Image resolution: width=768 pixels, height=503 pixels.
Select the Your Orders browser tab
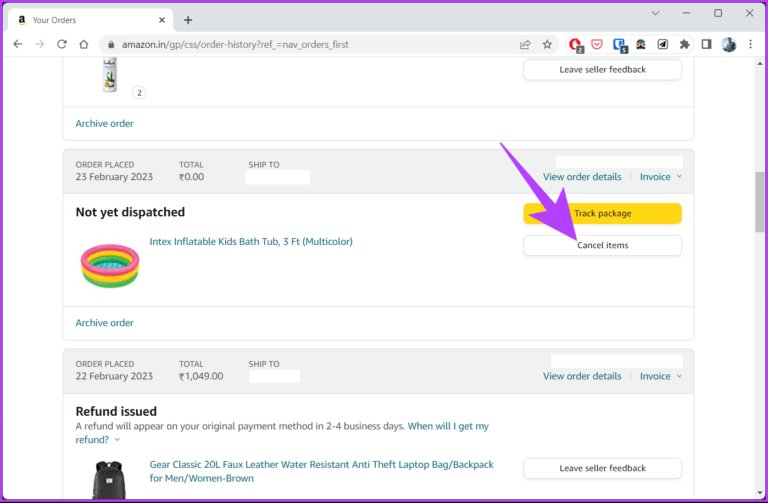[91, 20]
